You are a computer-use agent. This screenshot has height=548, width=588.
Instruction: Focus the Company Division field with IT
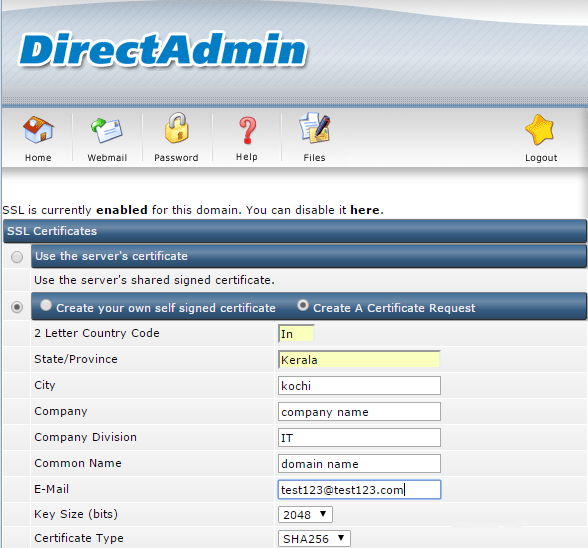click(359, 438)
